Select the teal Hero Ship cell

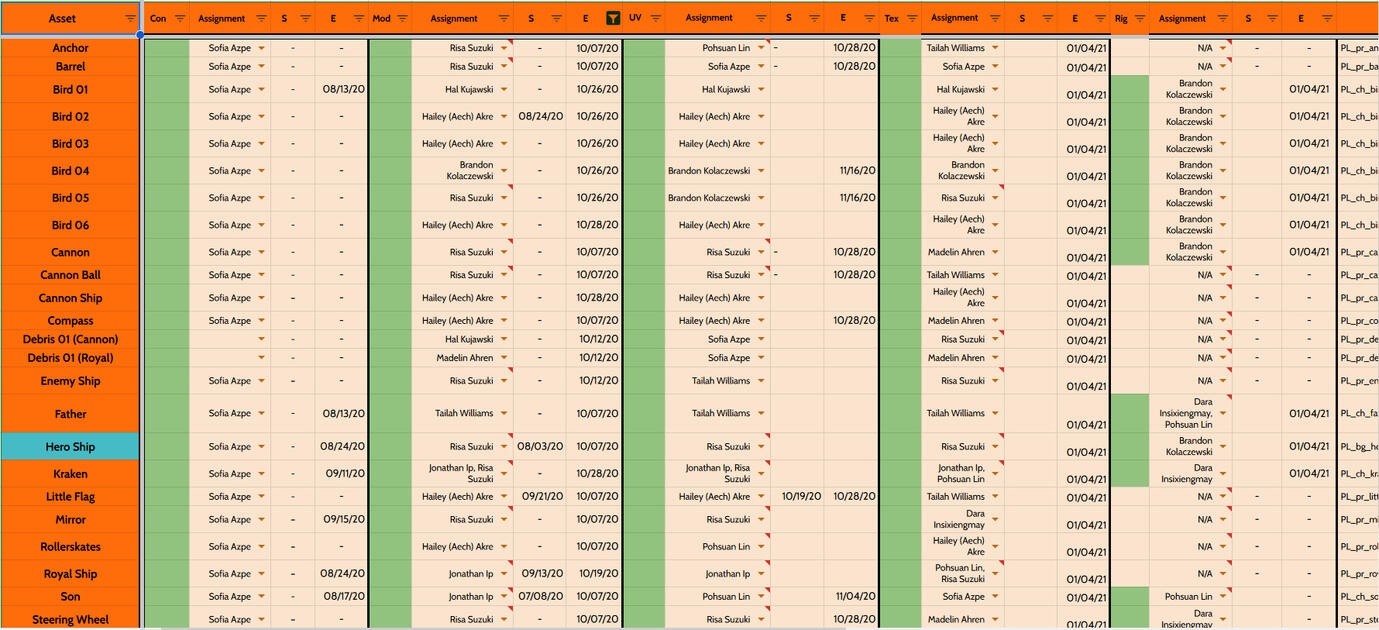point(70,447)
